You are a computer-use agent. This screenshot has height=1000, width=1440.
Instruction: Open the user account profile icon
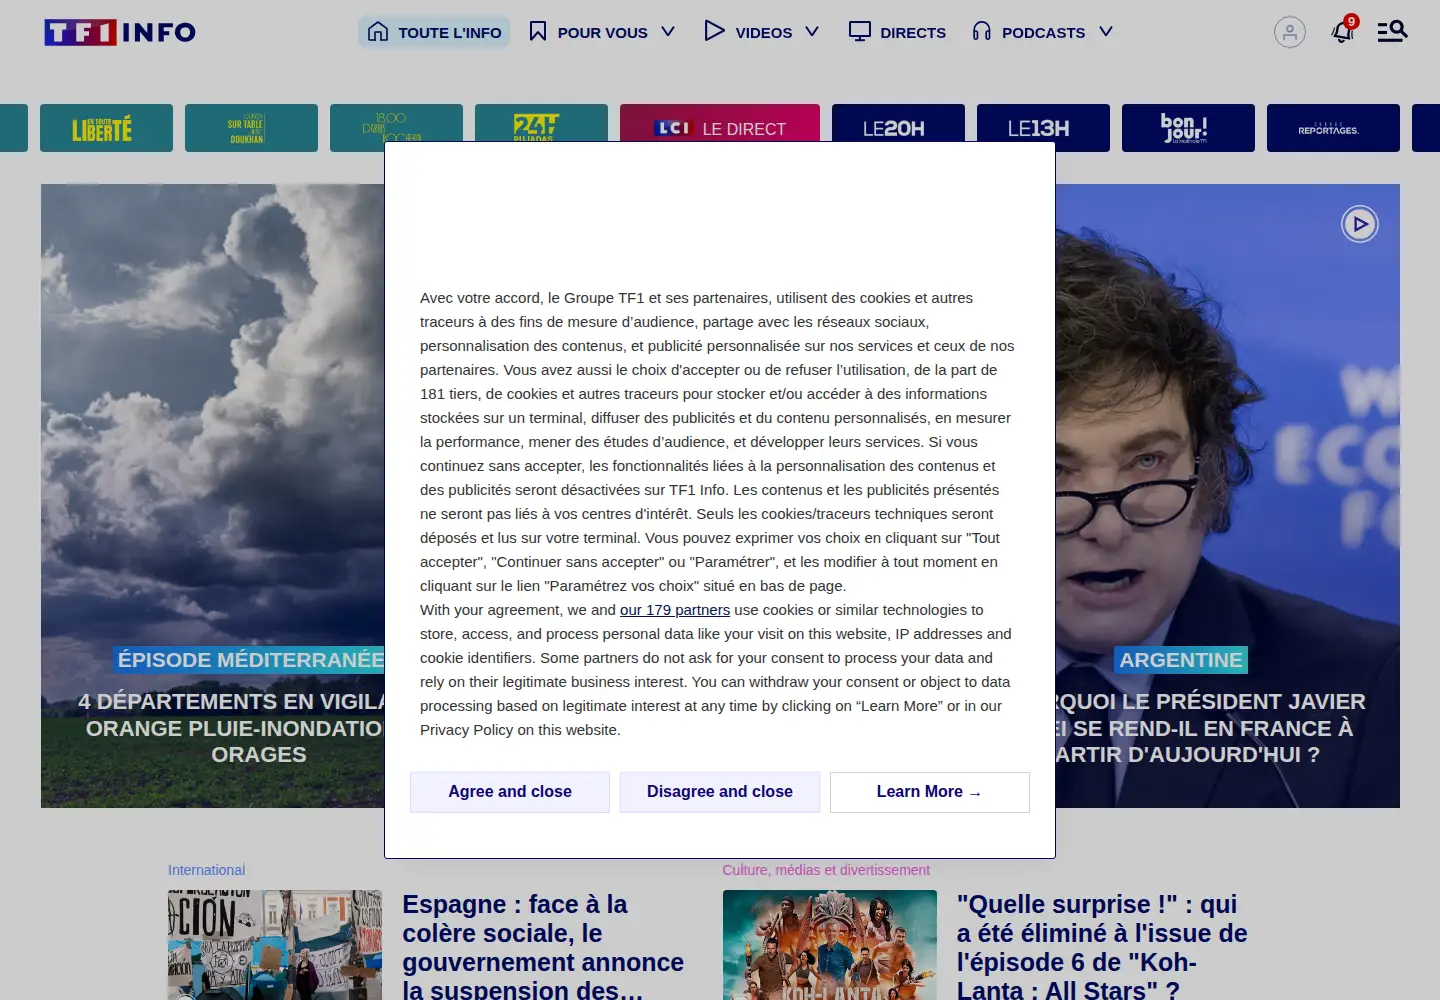(x=1290, y=32)
